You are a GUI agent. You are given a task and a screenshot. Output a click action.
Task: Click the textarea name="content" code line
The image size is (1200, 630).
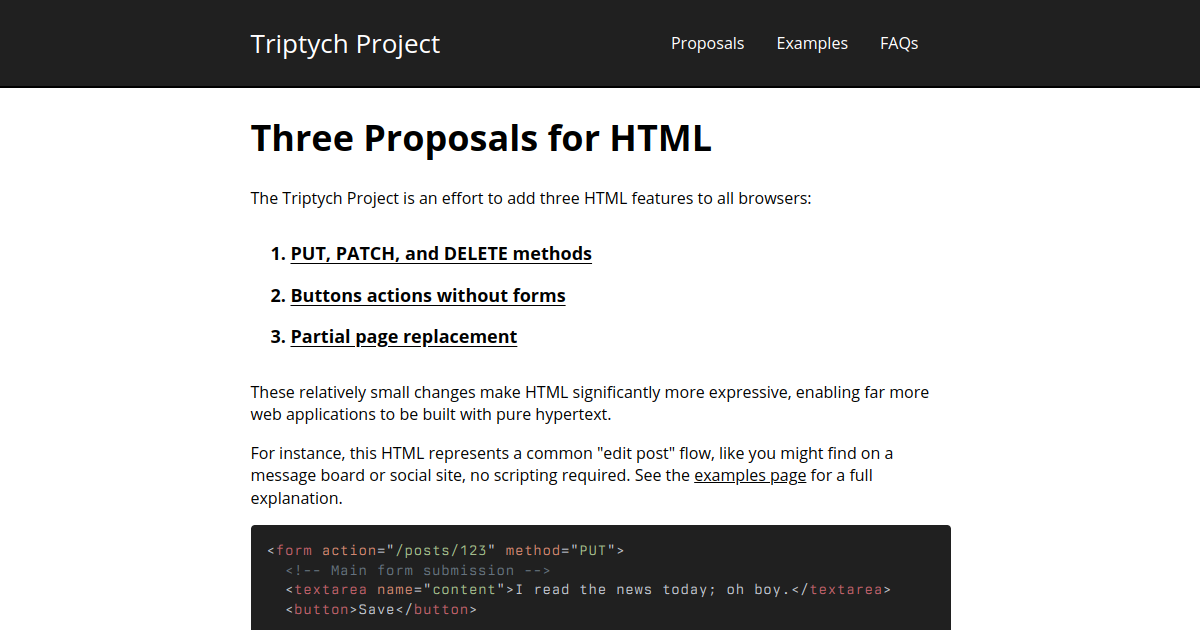[x=588, y=590]
